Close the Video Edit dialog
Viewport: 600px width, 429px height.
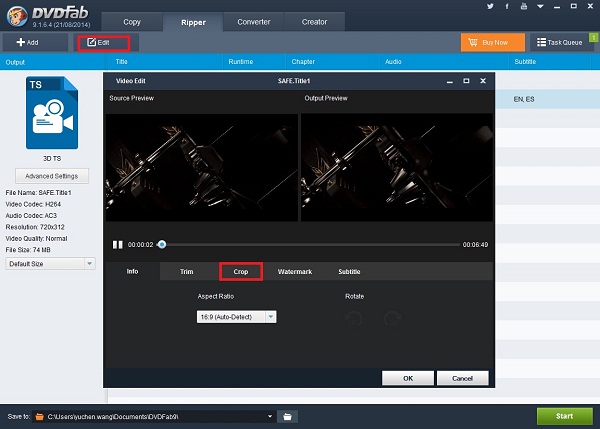483,81
